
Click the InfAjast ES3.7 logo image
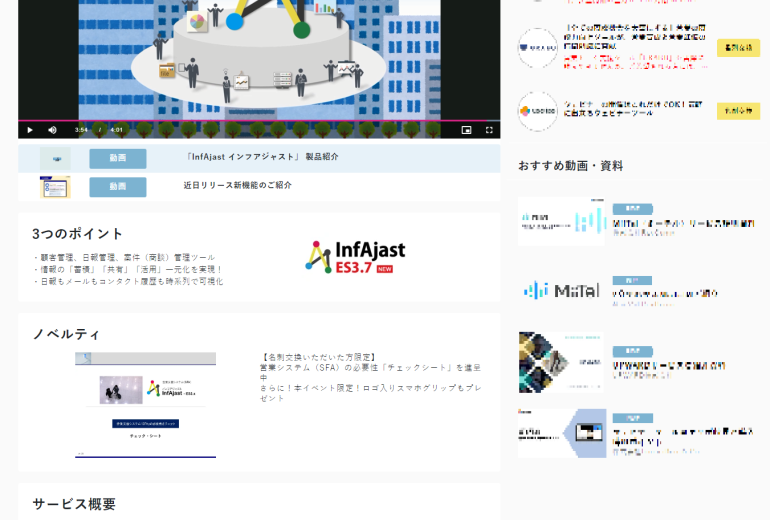tap(355, 257)
